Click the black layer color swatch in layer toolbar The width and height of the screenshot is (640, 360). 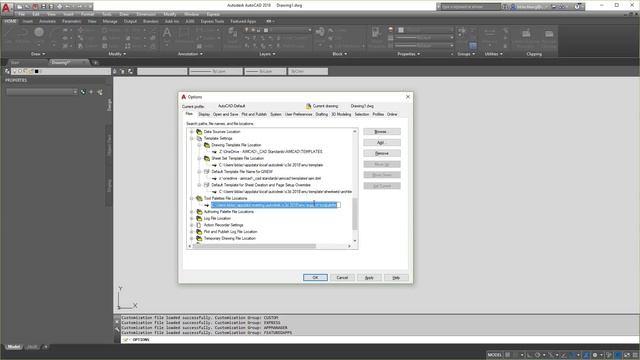(36, 71)
